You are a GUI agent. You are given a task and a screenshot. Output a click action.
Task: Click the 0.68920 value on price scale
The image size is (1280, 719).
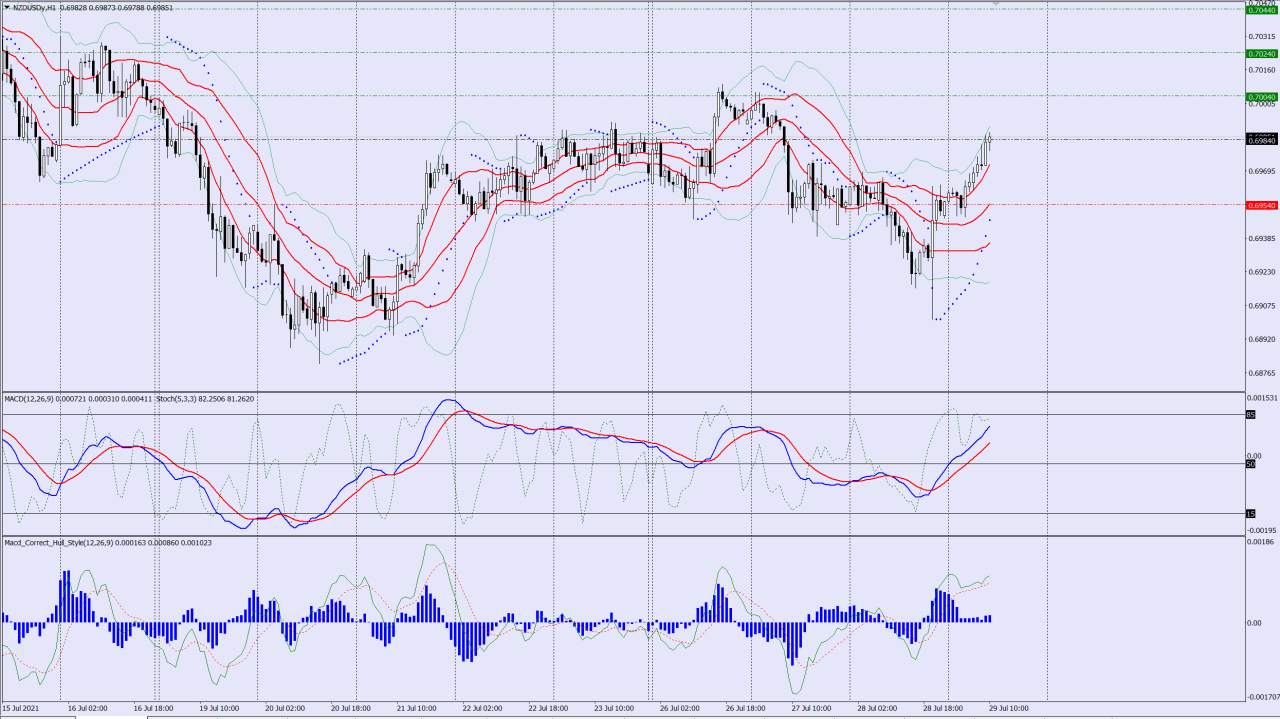click(1263, 339)
